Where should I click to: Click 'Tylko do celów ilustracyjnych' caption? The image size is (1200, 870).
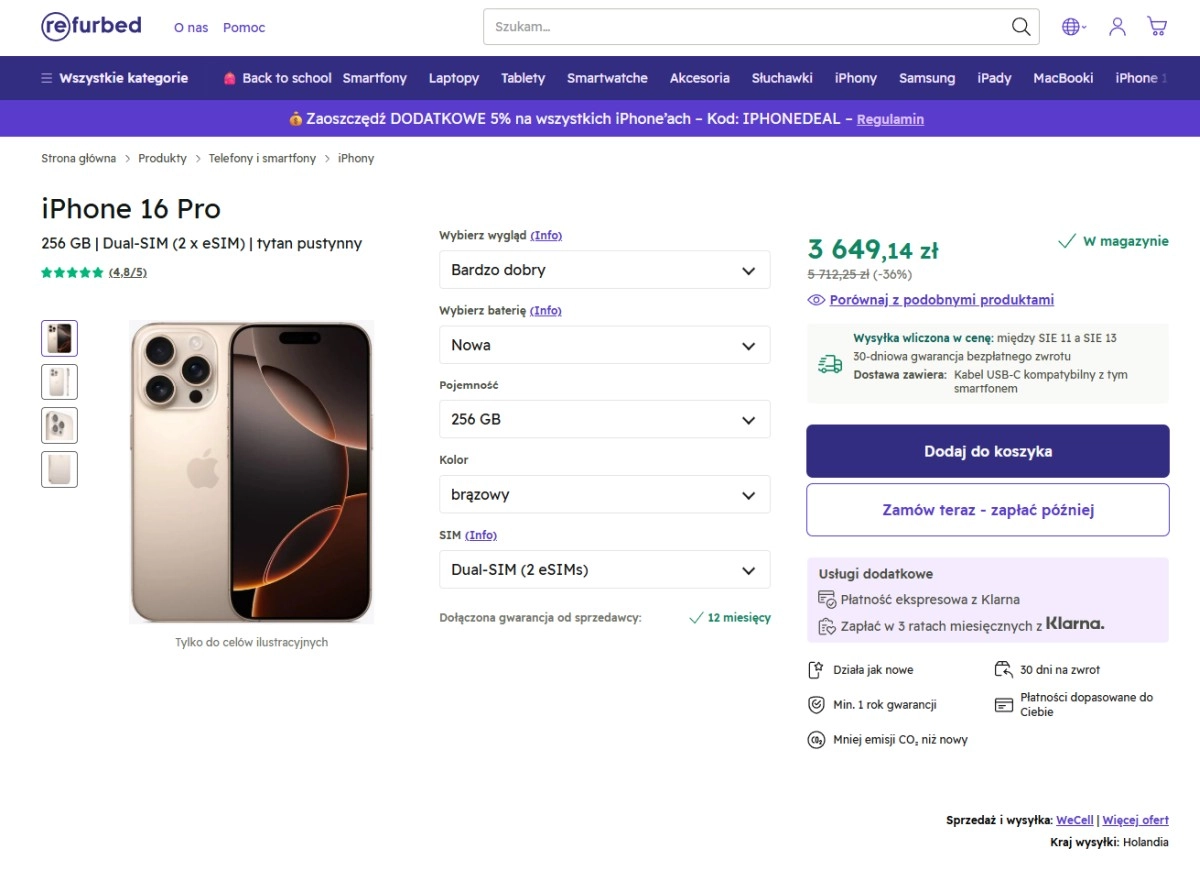click(x=251, y=642)
